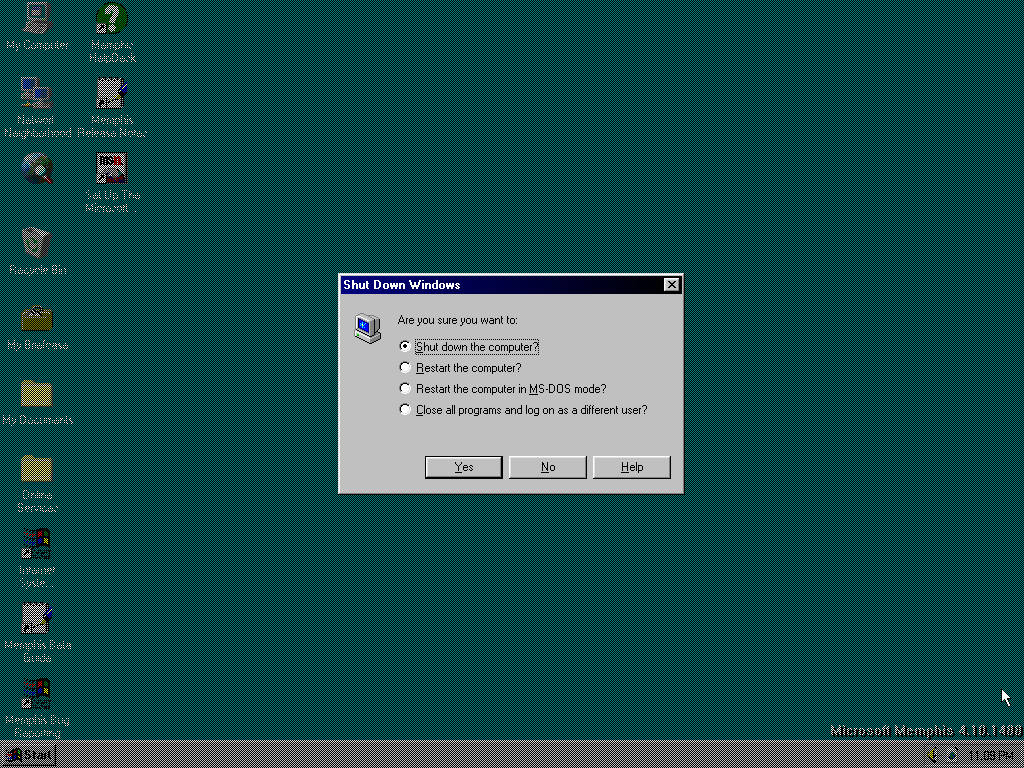Open the Memphis HelpDesk shortcut
The width and height of the screenshot is (1024, 768).
[x=111, y=20]
